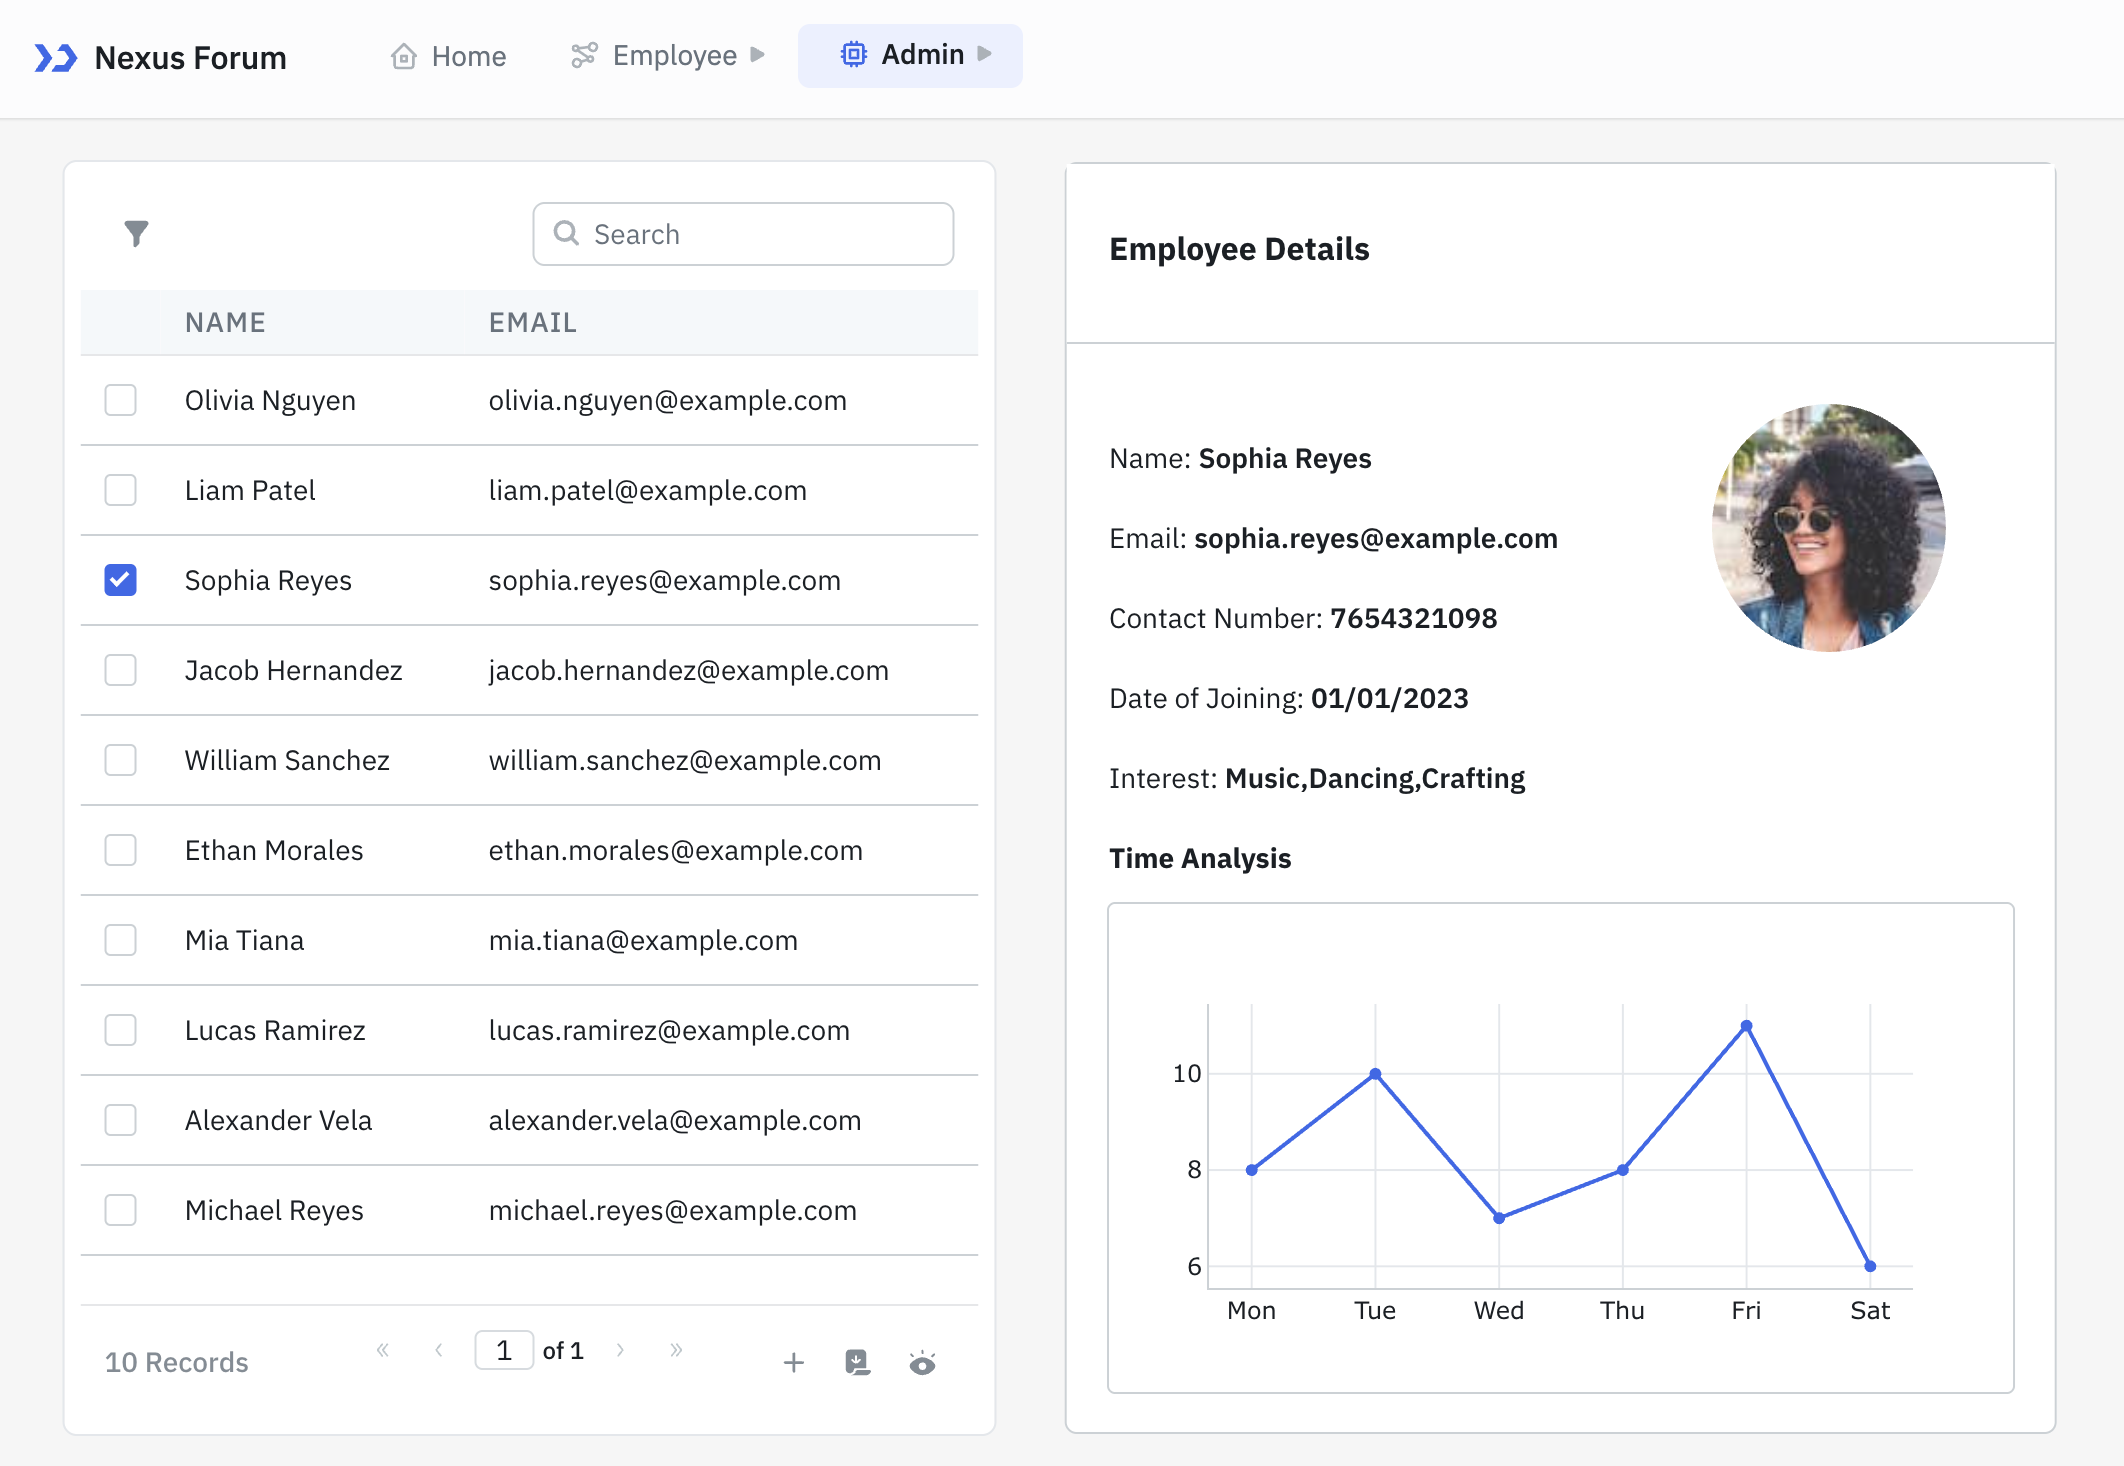Select the checkbox for Michael Reyes

click(x=120, y=1210)
